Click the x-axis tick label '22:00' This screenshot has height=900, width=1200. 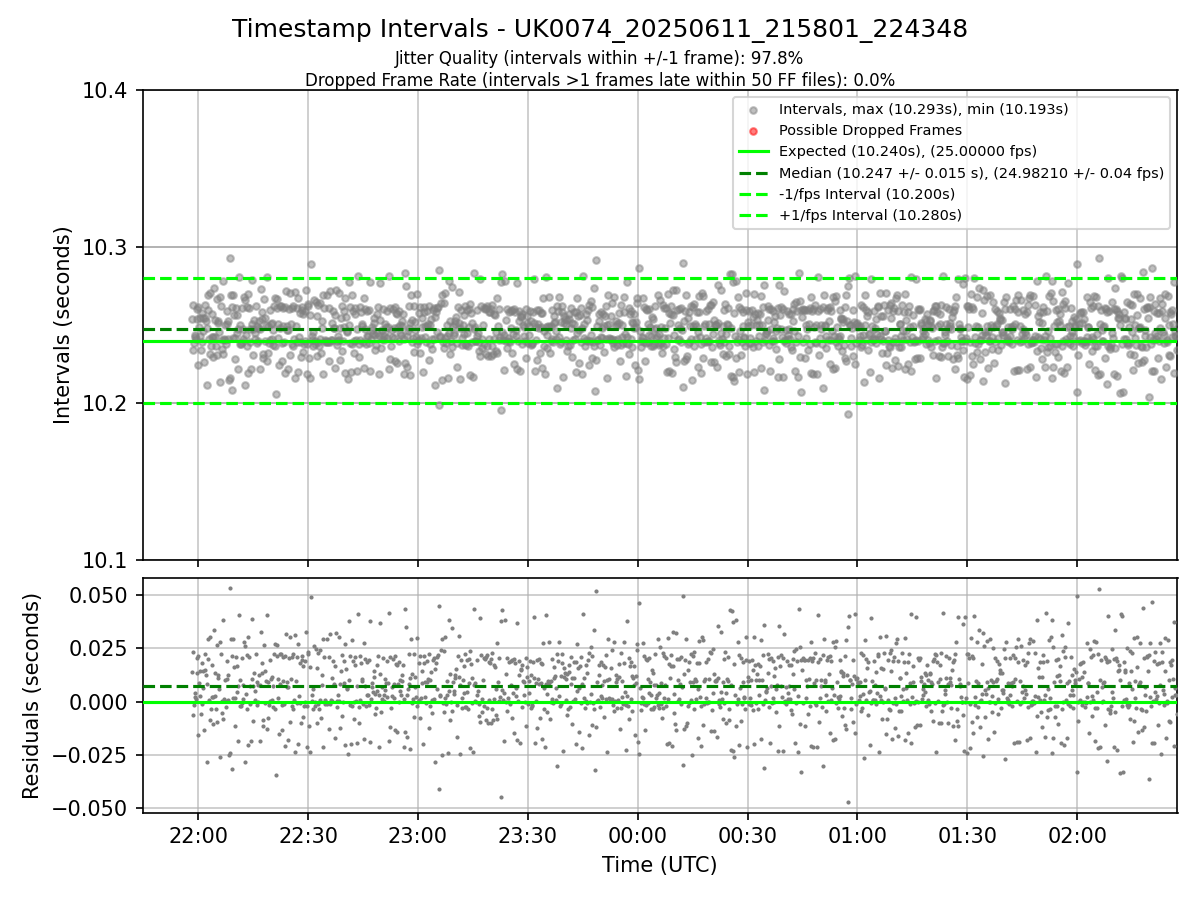click(x=198, y=834)
